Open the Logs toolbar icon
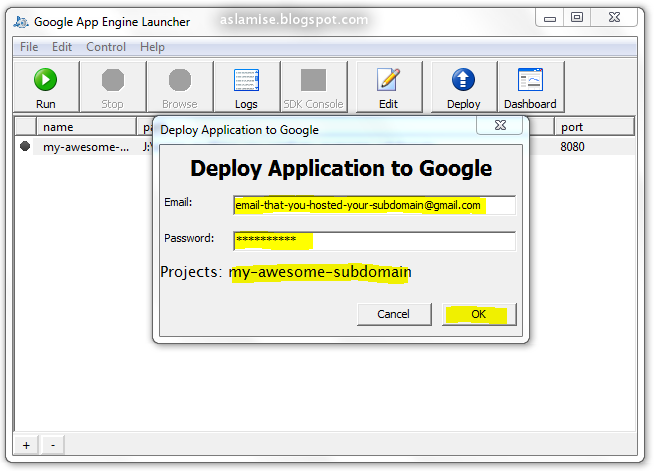654x471 pixels. pos(246,80)
